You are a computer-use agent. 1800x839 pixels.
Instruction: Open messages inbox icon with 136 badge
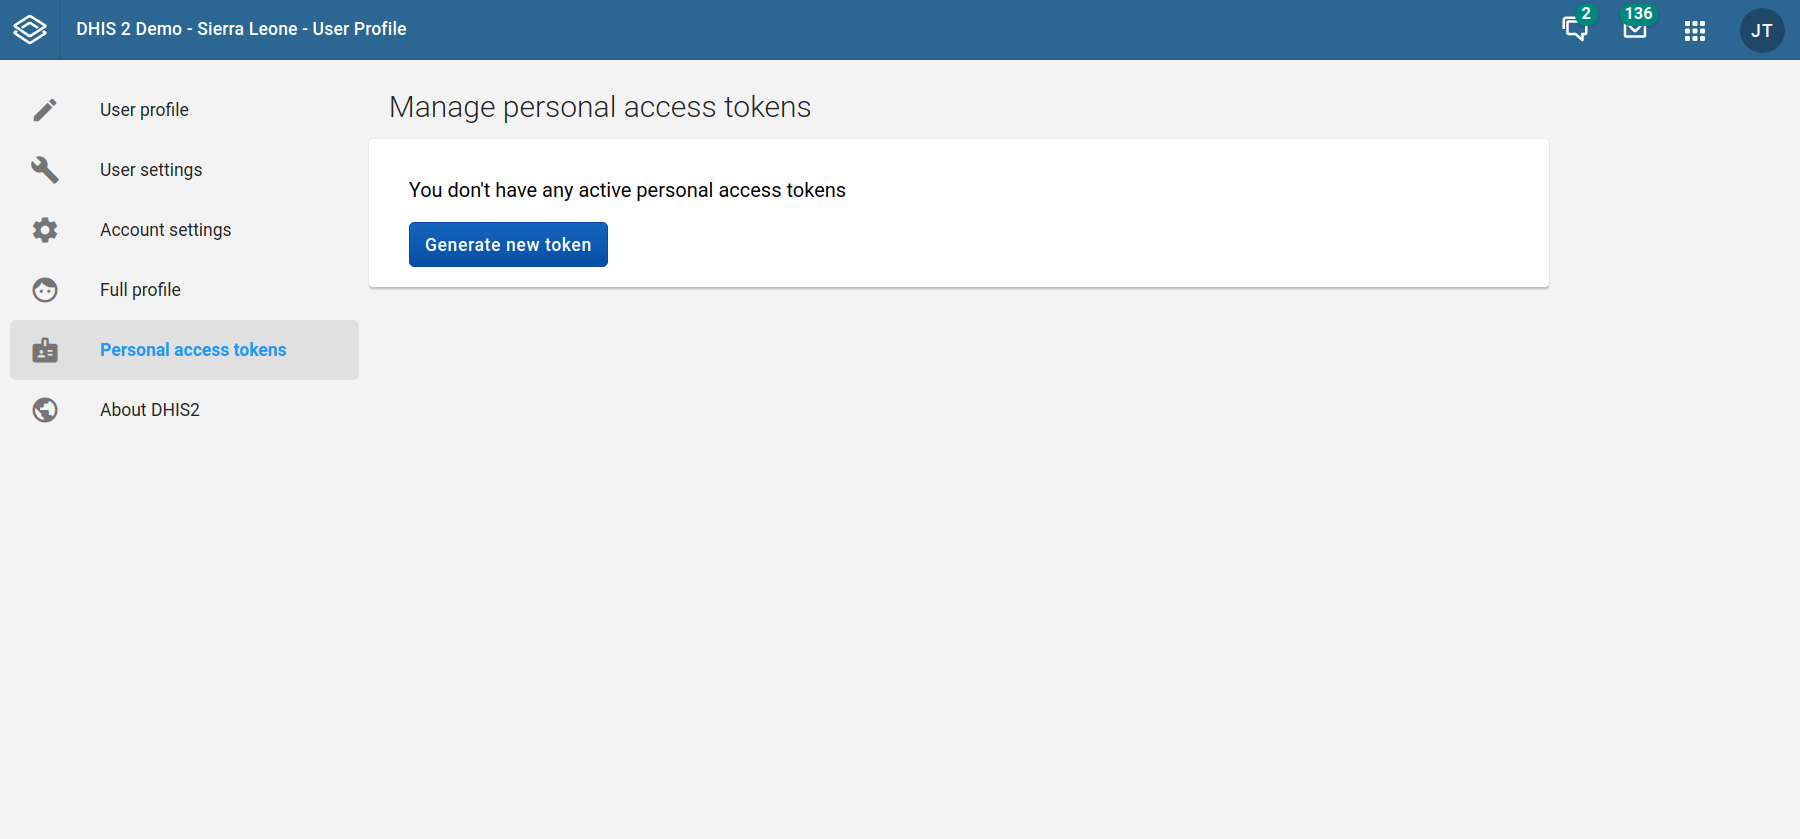(1634, 29)
